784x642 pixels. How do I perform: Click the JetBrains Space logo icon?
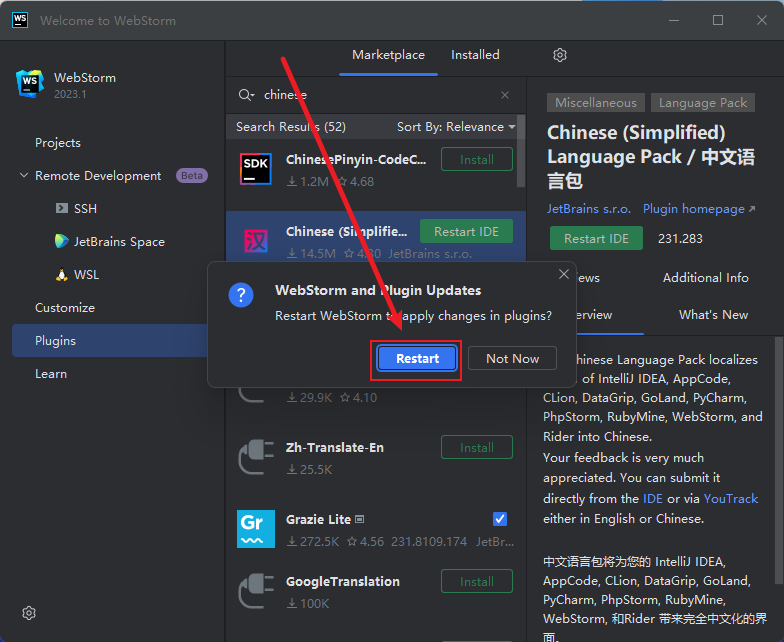62,241
